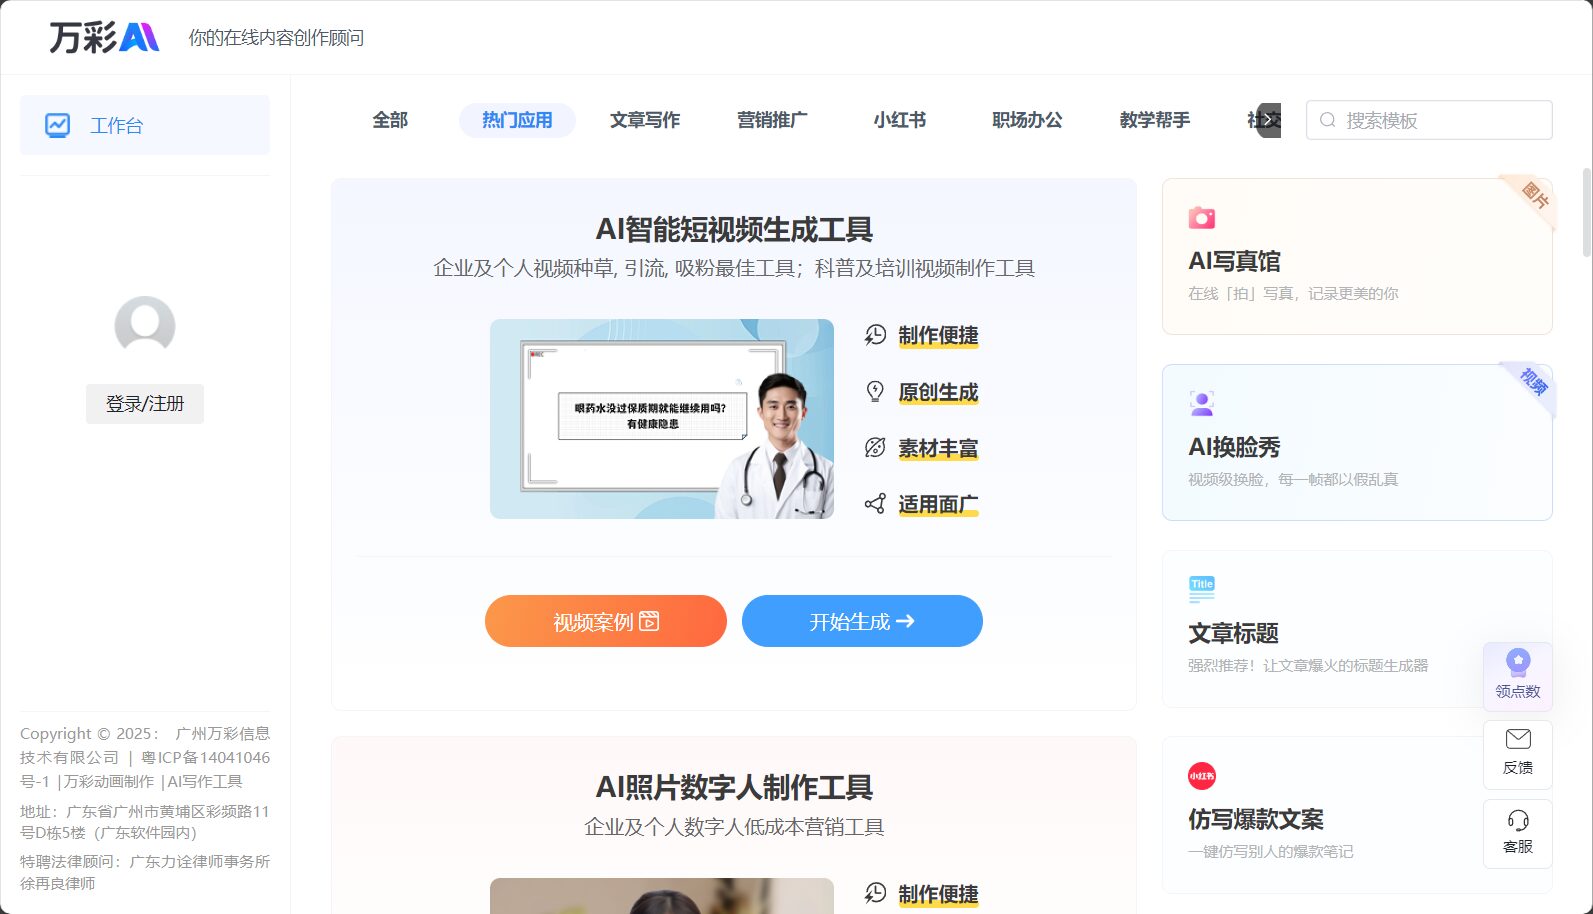Screen dimensions: 1593x914
Task: Click the 万彩动画制作 footer link
Action: (x=109, y=782)
